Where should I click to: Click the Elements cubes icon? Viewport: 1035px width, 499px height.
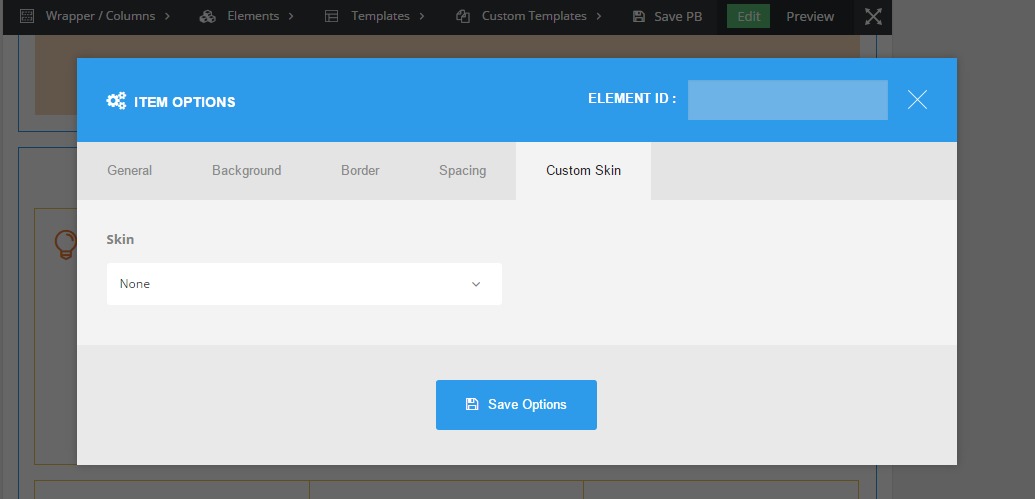click(208, 16)
